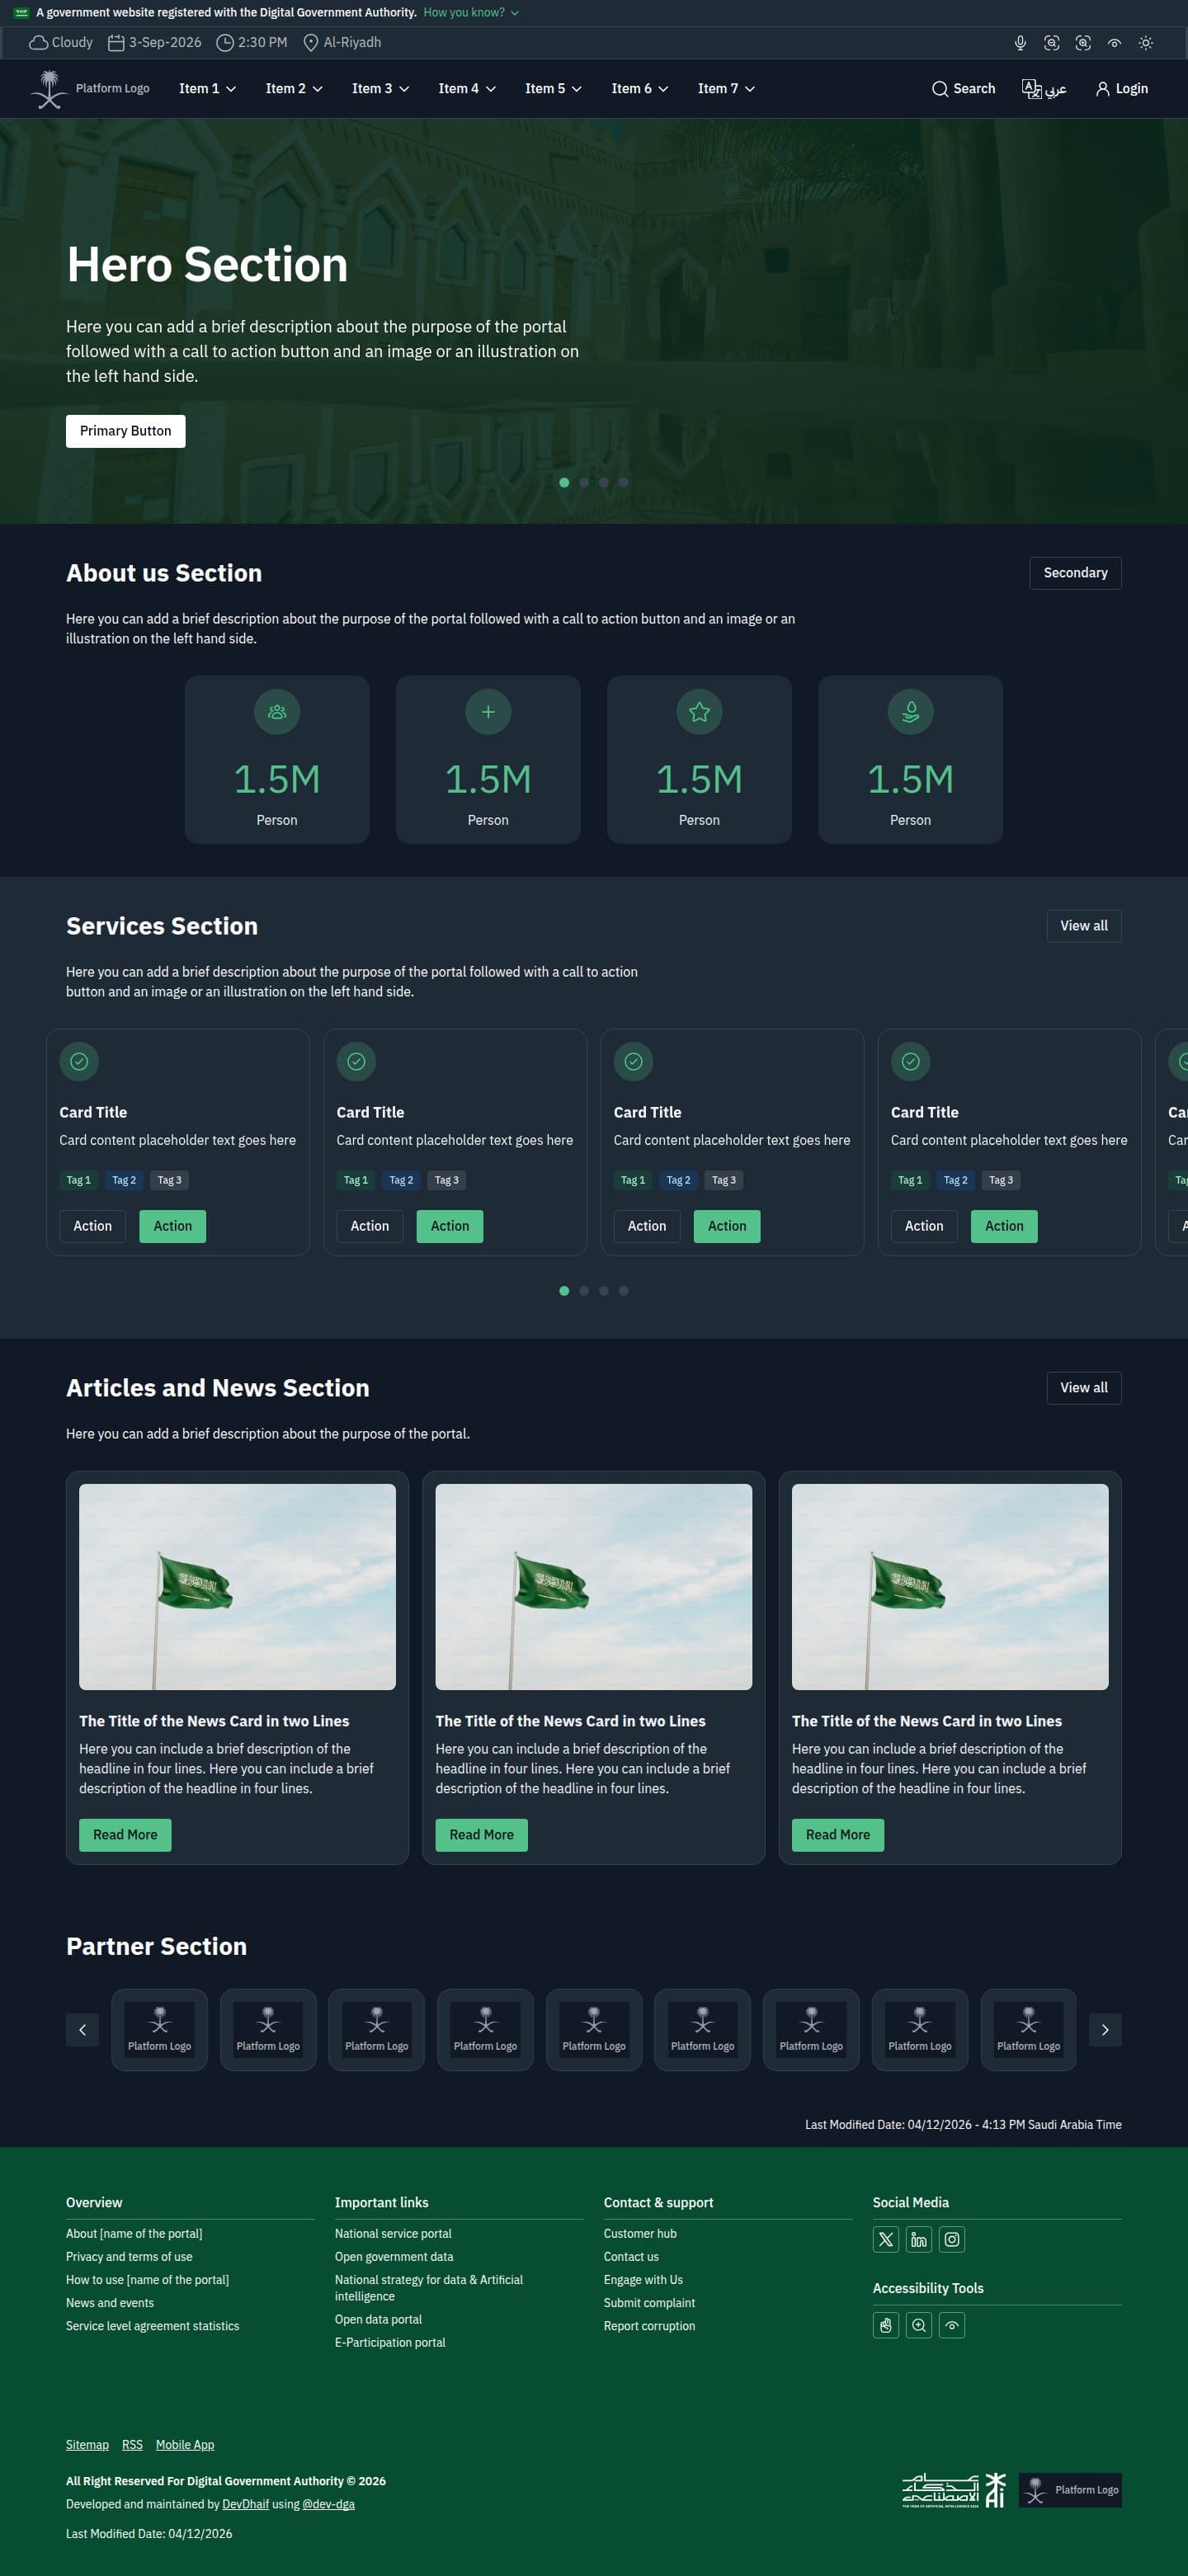The image size is (1188, 2576).
Task: Click the first partner Platform Logo tile
Action: 160,2030
